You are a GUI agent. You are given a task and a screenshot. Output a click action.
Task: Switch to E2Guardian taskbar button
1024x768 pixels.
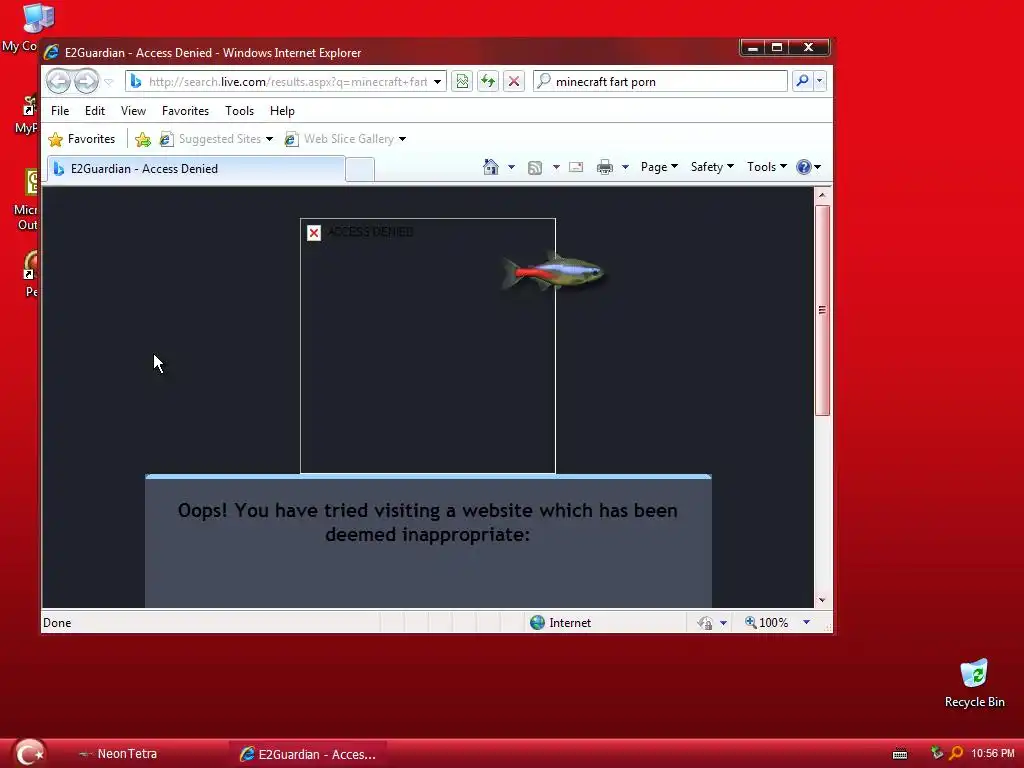click(308, 754)
